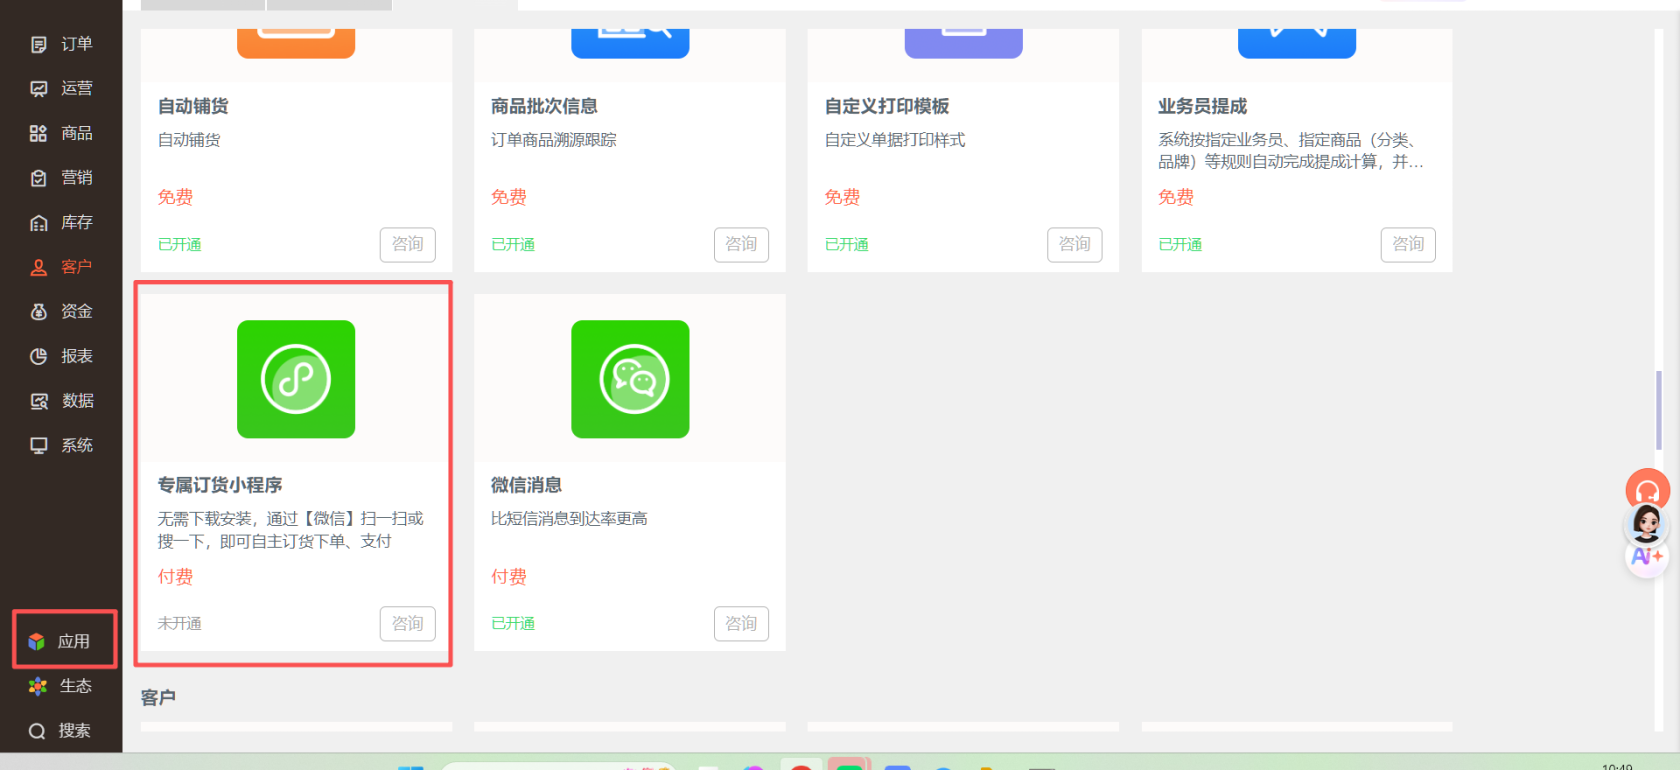Click the 客户 section heading
Viewport: 1680px width, 770px height.
(x=158, y=697)
